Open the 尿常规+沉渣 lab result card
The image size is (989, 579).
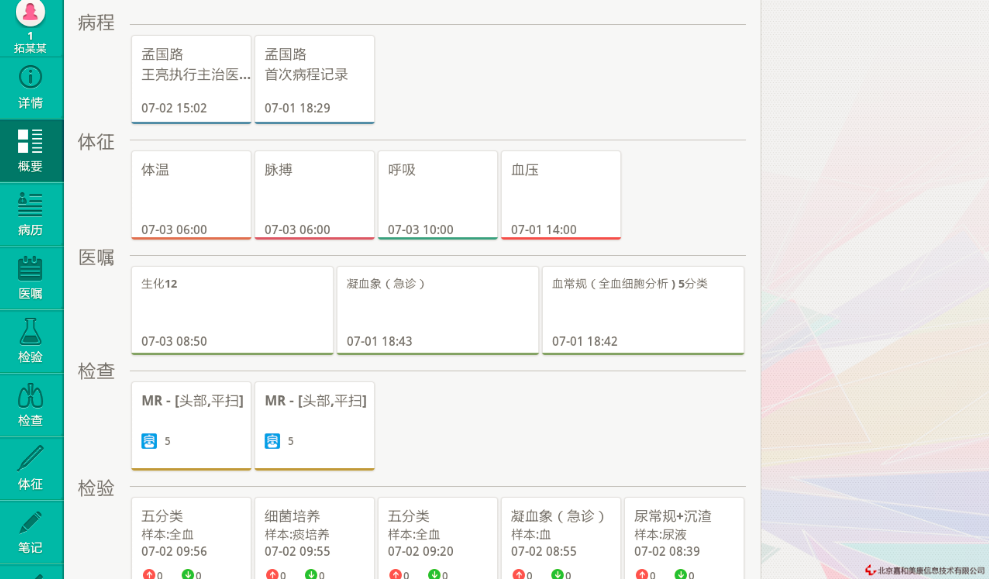[683, 537]
